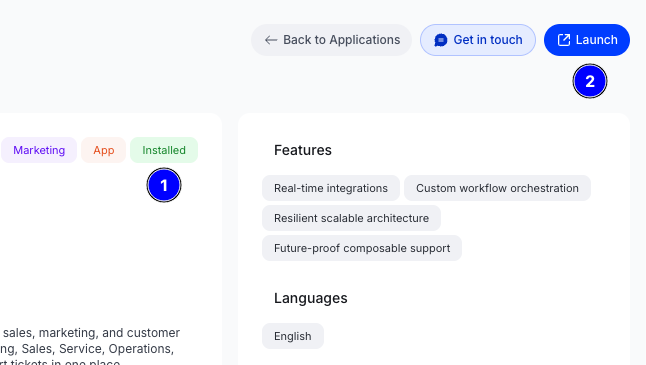The image size is (646, 365).
Task: Select the Marketing category tag
Action: 39,150
